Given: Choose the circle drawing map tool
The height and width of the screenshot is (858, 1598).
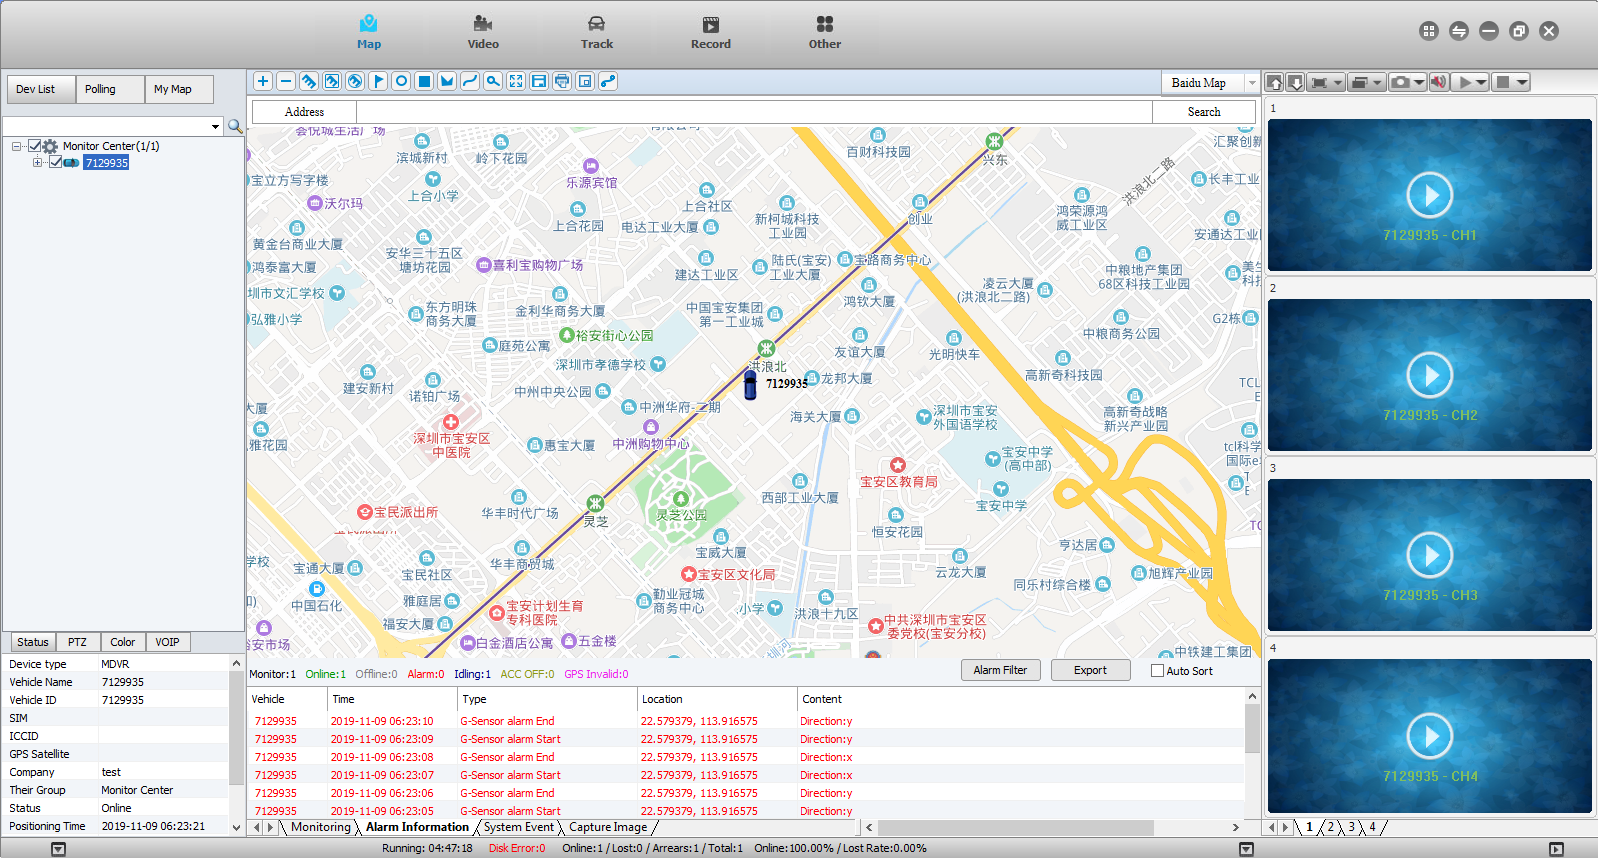Looking at the screenshot, I should (401, 82).
